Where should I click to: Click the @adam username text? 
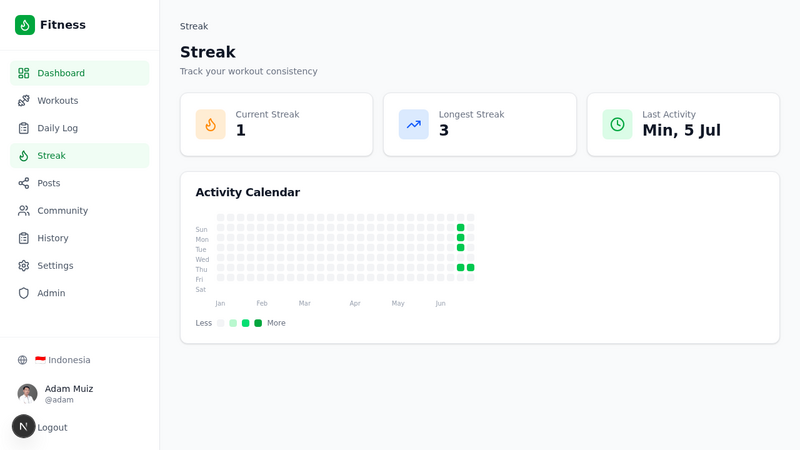(x=59, y=400)
